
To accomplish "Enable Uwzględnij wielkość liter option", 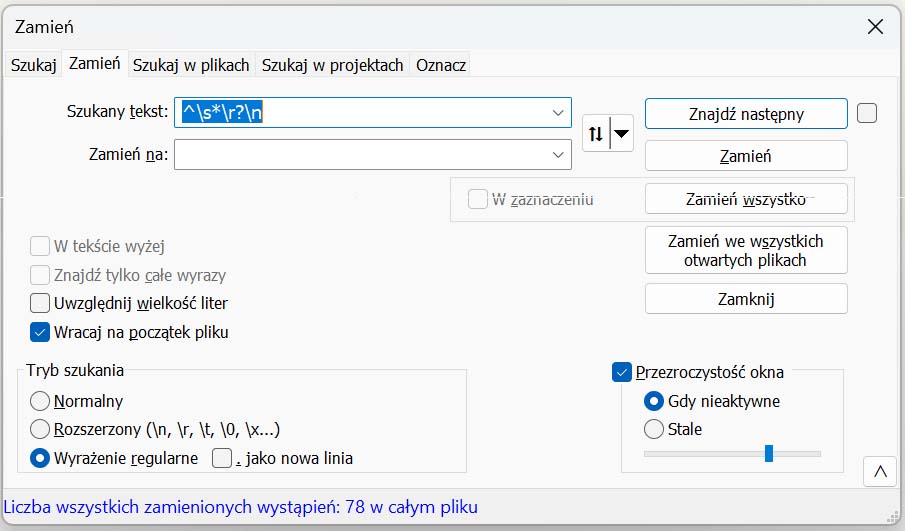I will (40, 302).
